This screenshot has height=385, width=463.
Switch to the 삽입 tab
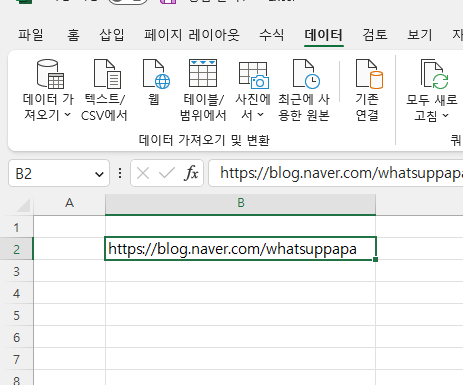tap(112, 35)
